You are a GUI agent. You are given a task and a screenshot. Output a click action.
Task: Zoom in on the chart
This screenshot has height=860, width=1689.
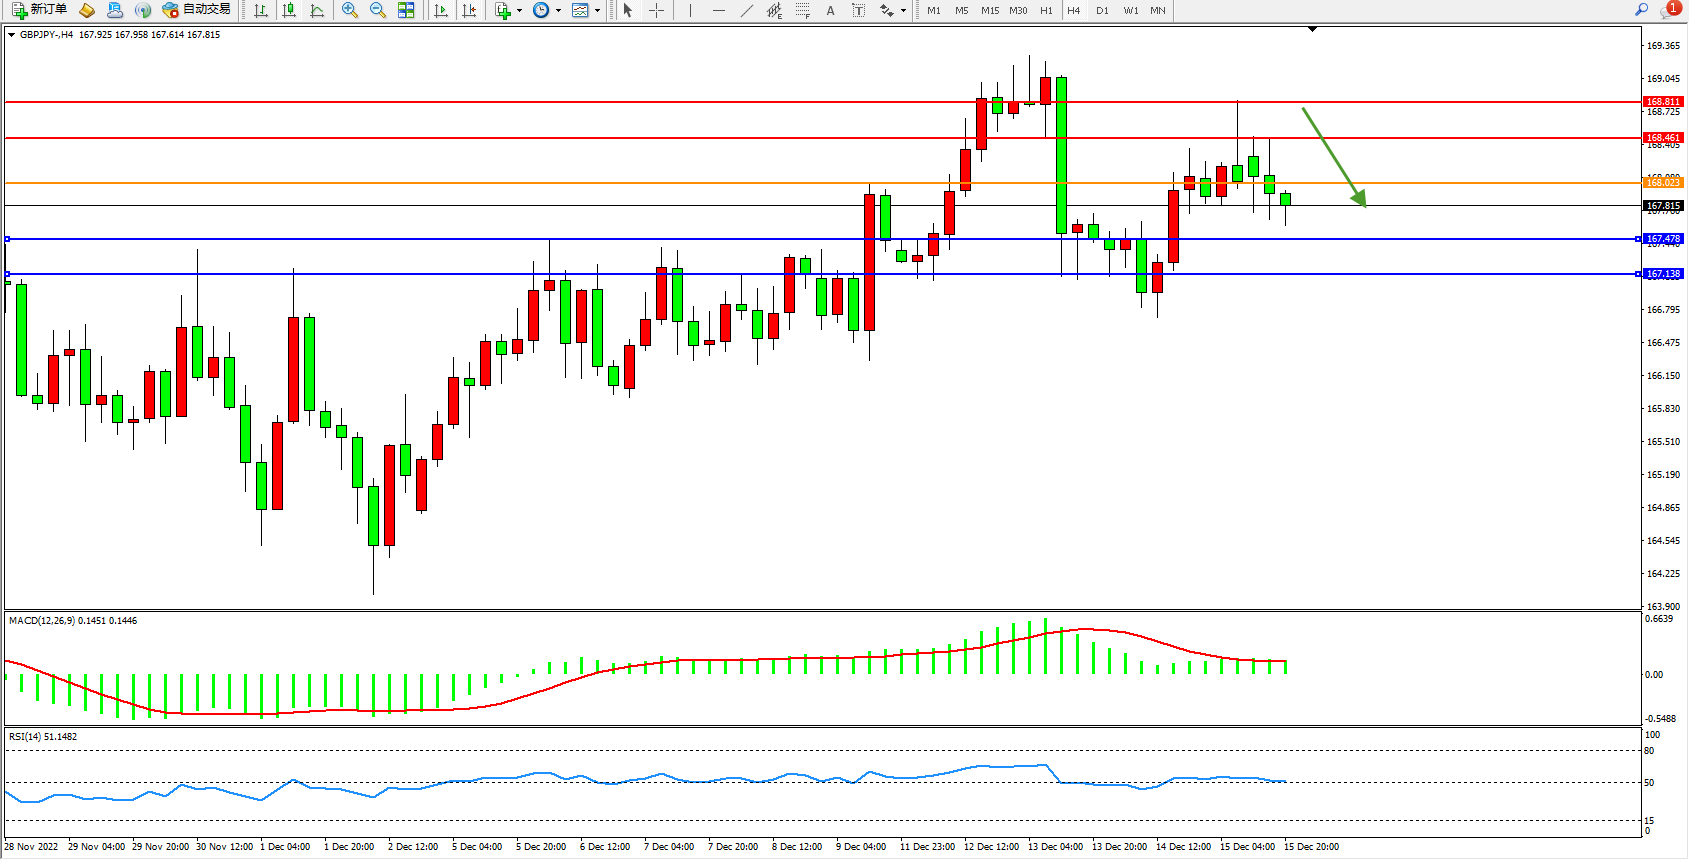(350, 10)
